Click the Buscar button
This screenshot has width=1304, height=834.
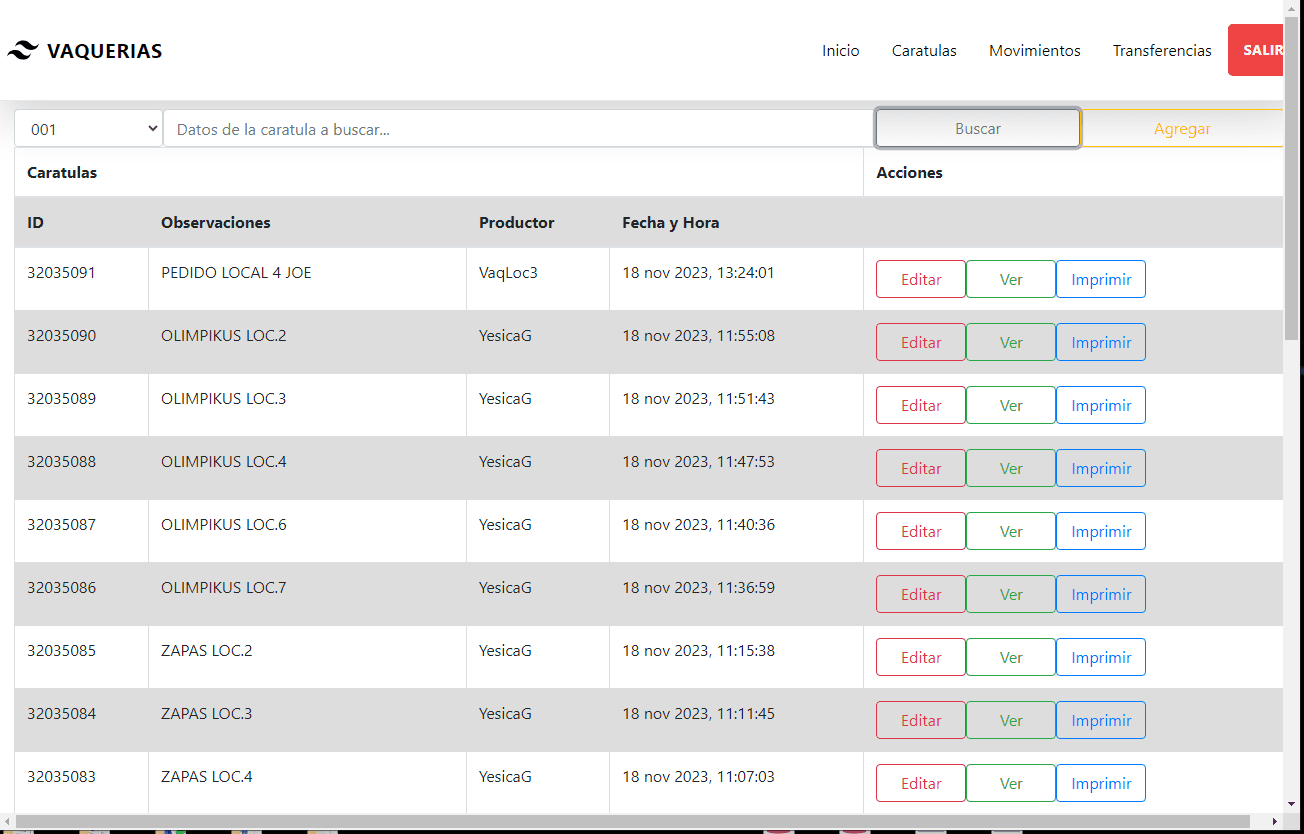978,129
